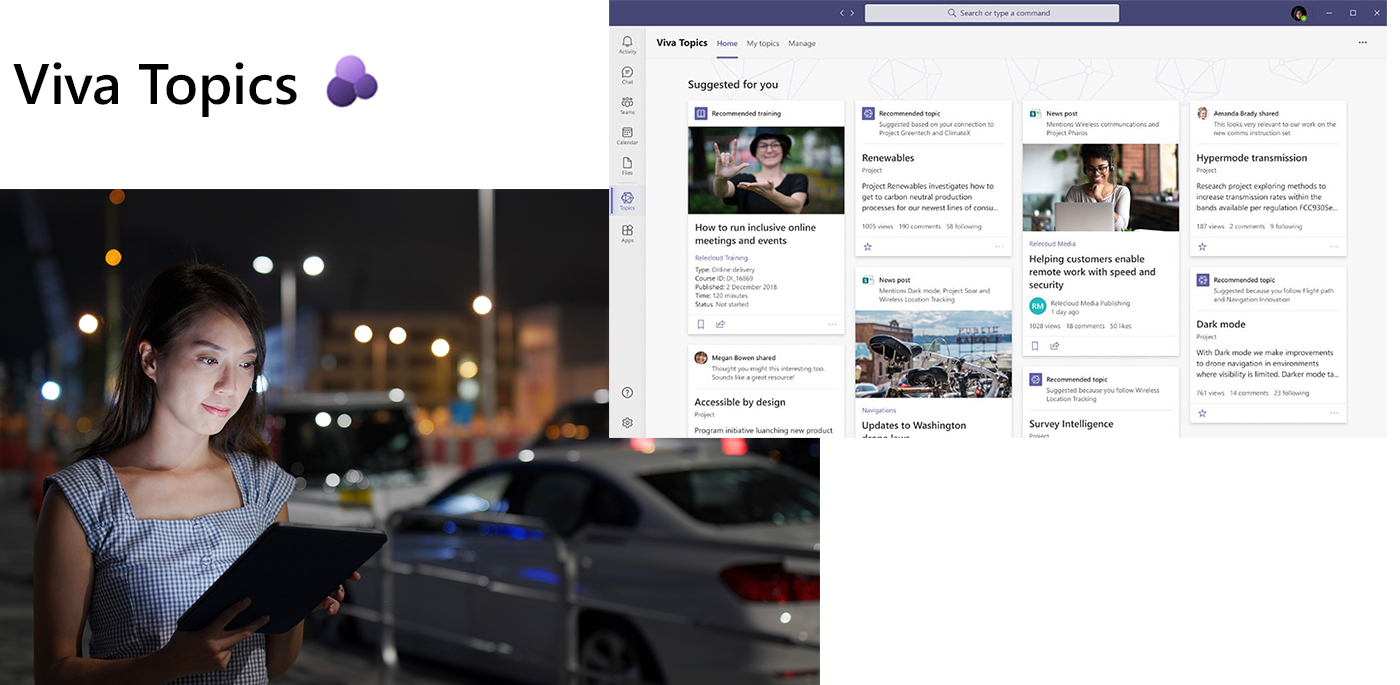Select Topics in the Teams sidebar

click(627, 201)
